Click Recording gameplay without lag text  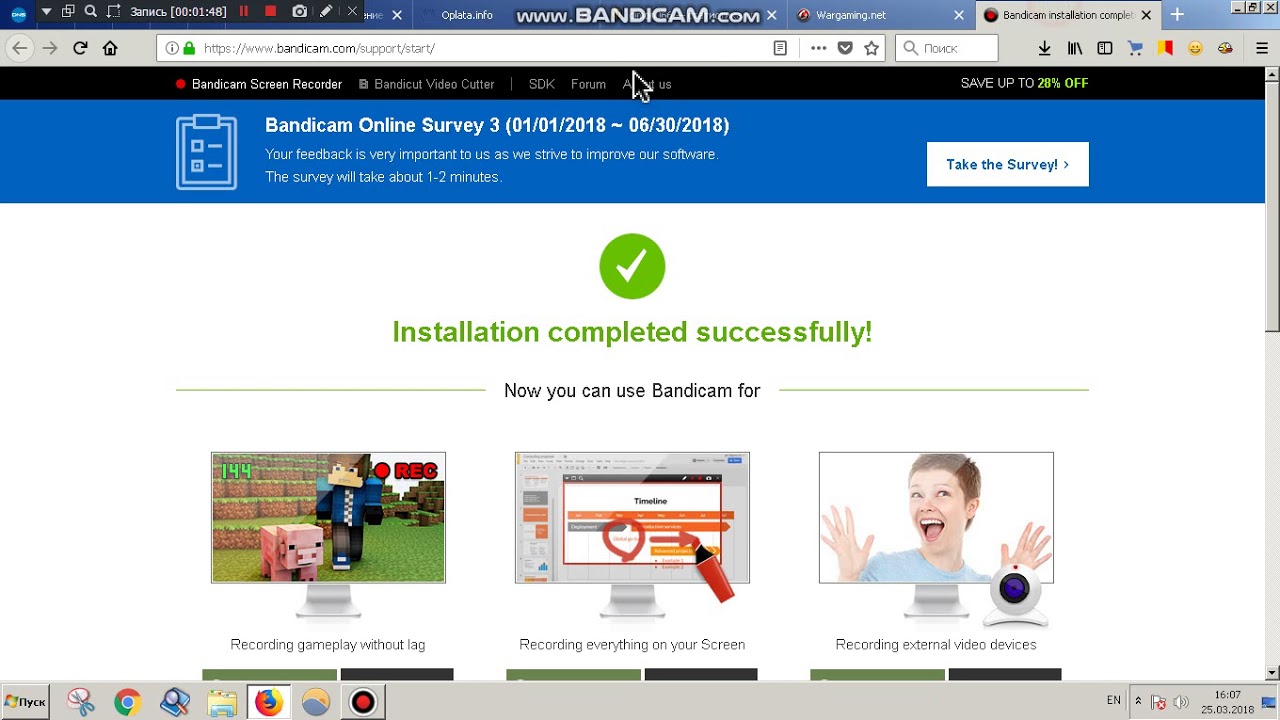click(328, 645)
